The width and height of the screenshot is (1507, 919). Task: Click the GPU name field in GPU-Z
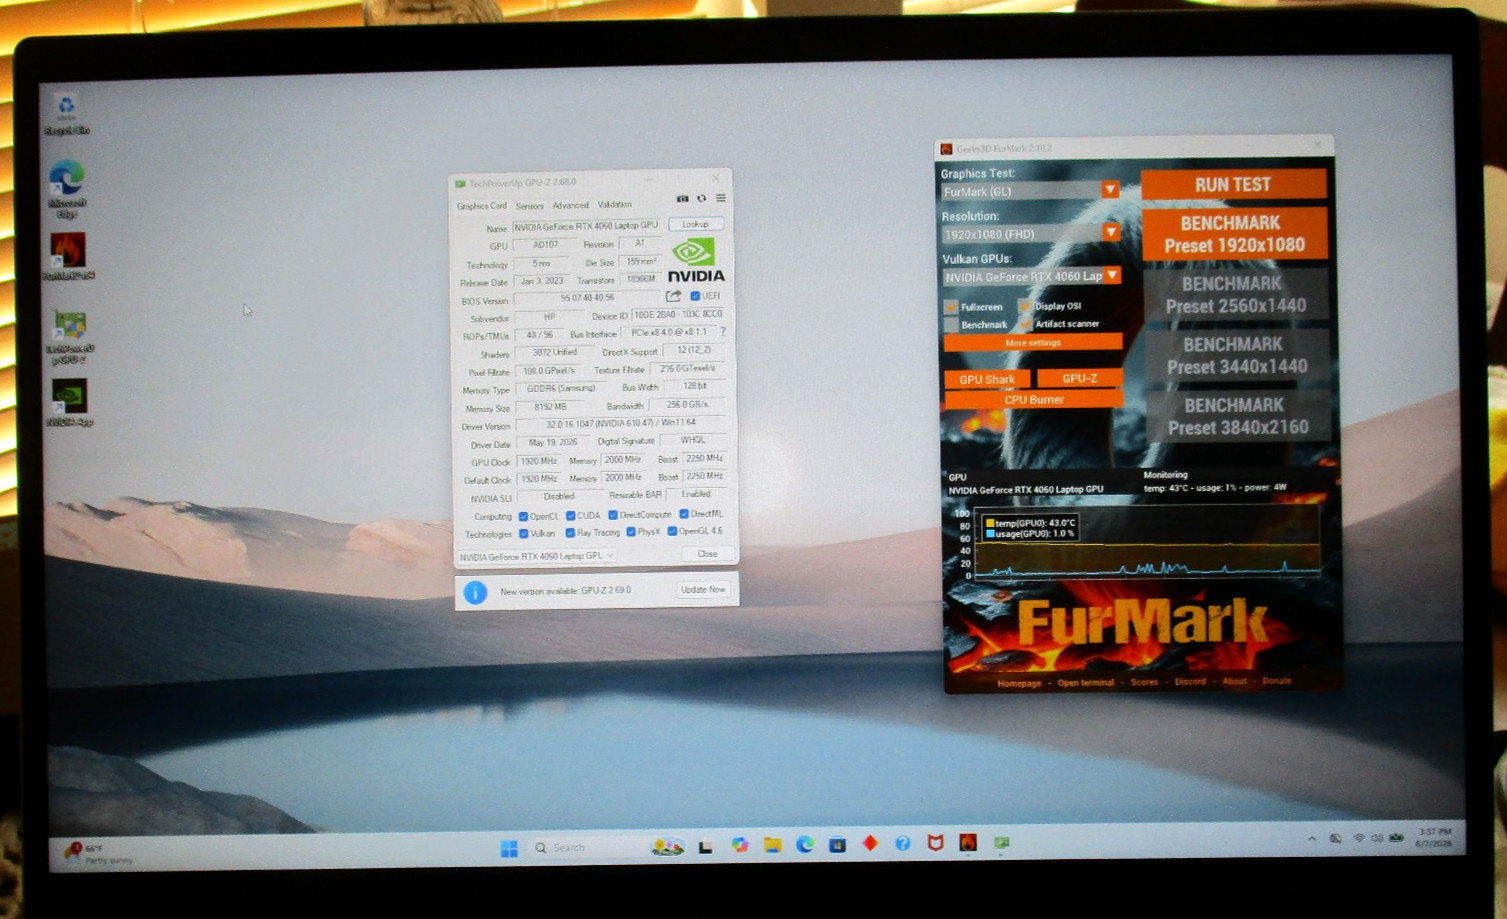coord(587,226)
